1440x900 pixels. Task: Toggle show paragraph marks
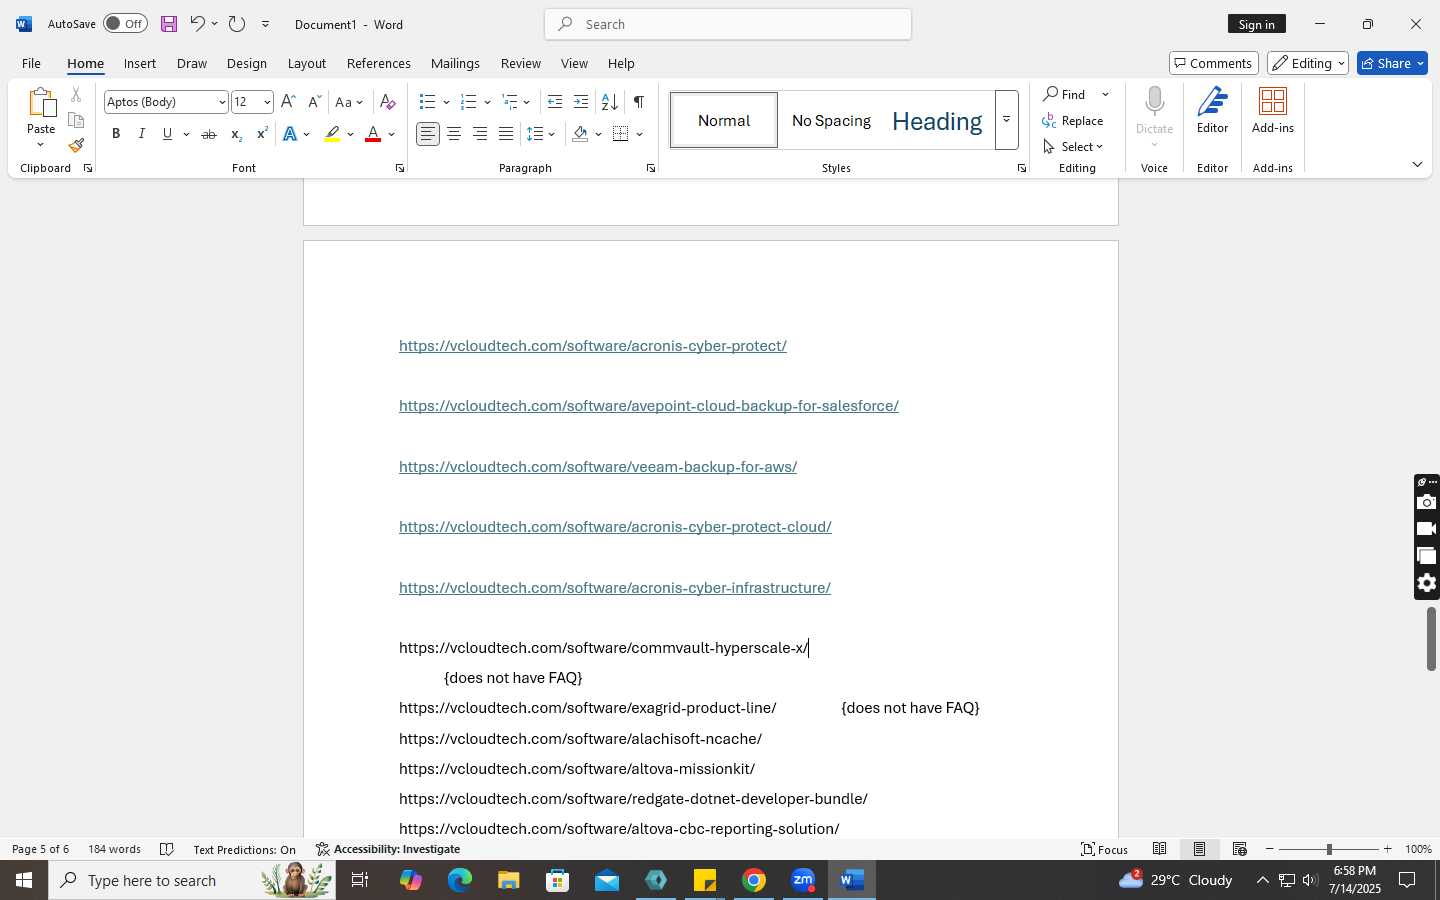pyautogui.click(x=639, y=102)
